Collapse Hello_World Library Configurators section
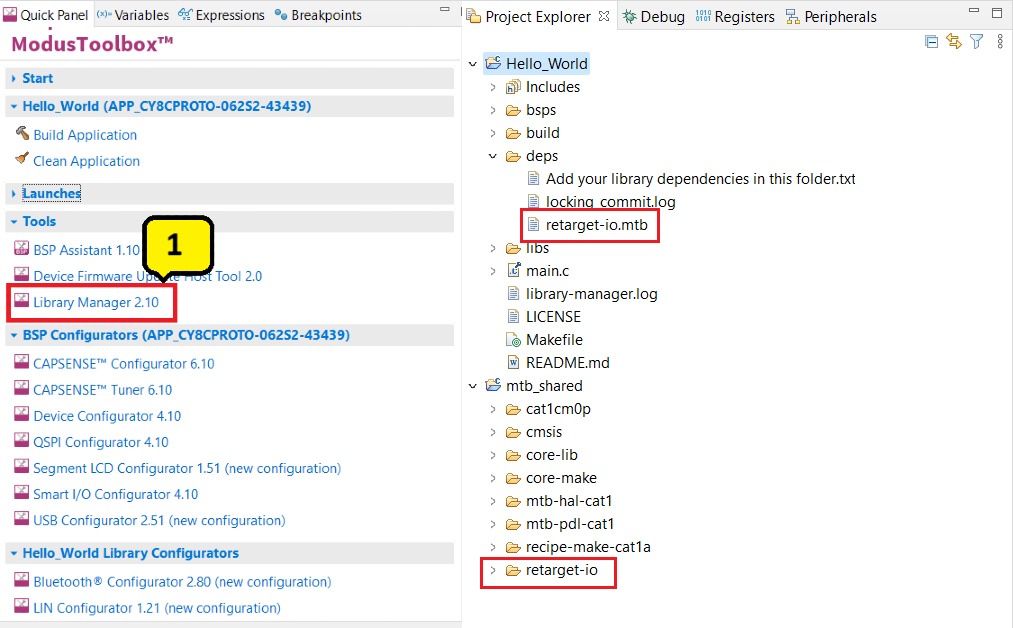 [14, 554]
